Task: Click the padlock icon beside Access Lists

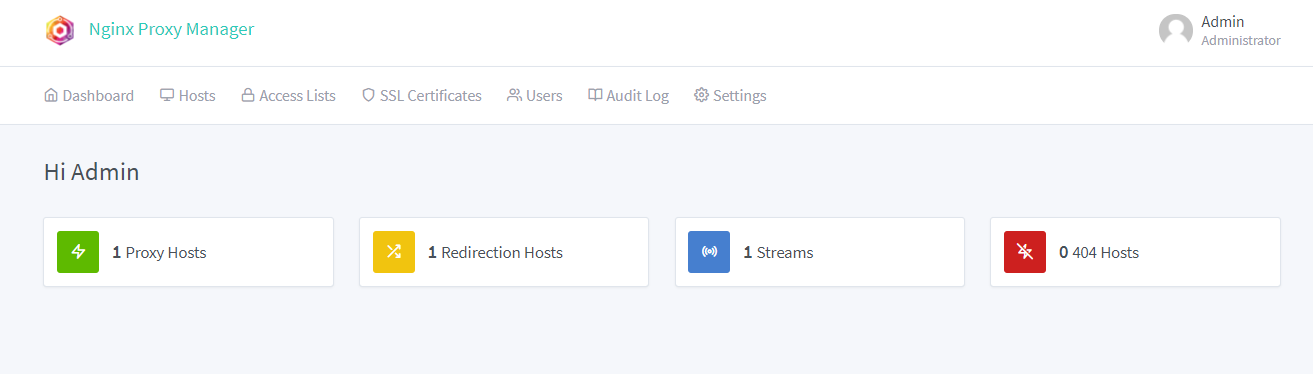Action: coord(248,95)
